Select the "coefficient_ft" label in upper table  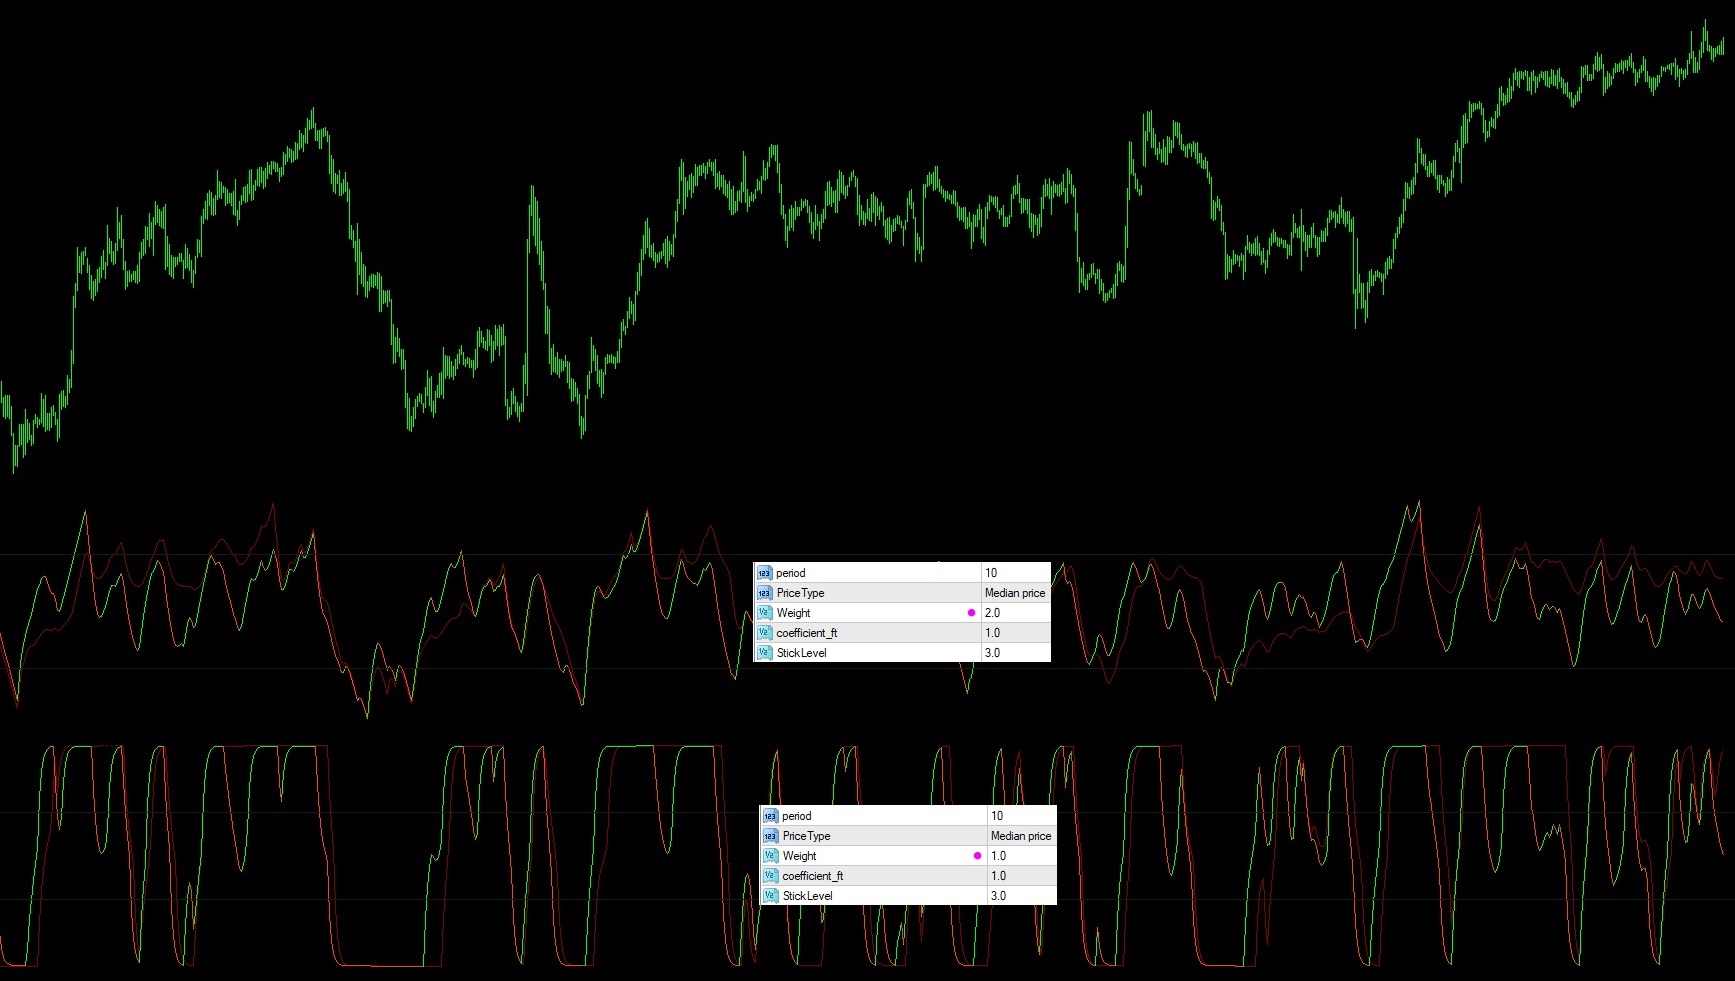pos(807,633)
